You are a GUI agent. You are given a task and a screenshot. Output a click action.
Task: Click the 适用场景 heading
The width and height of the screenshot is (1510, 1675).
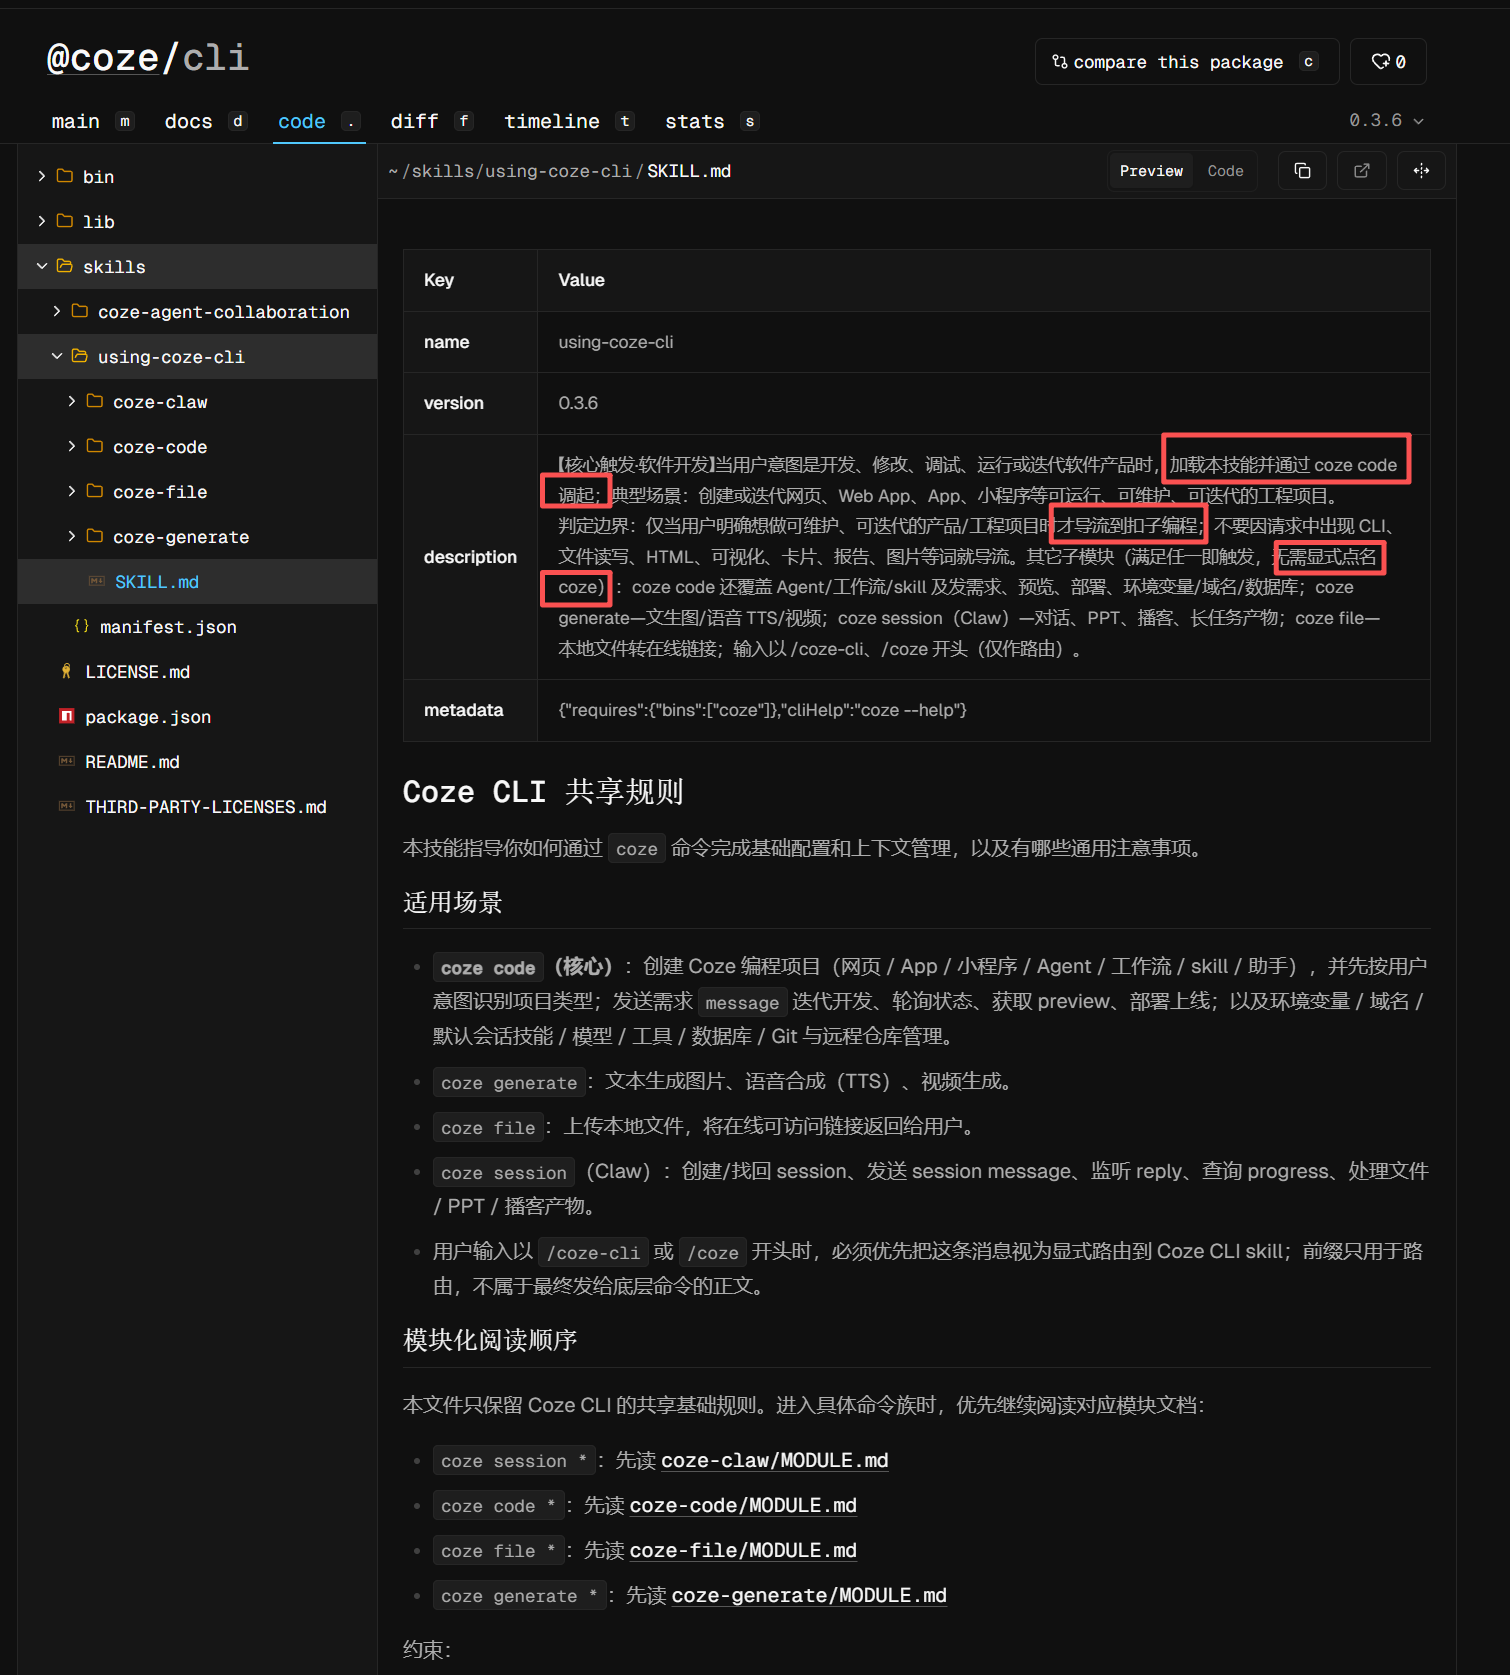coord(453,902)
